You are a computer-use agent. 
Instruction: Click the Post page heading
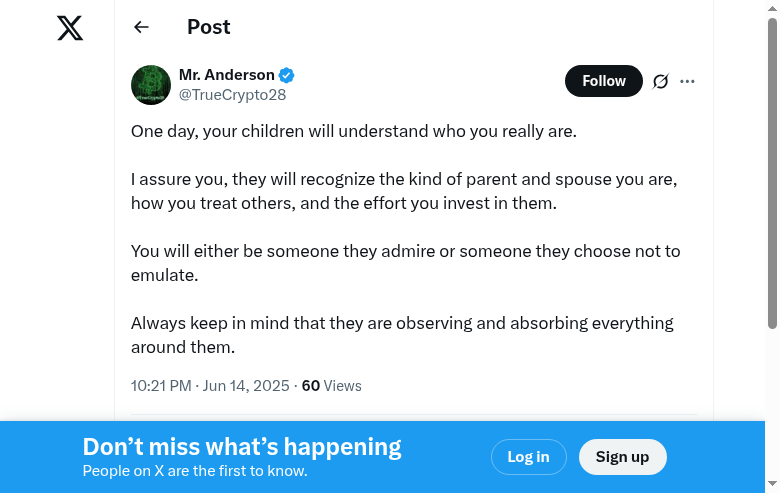coord(209,28)
